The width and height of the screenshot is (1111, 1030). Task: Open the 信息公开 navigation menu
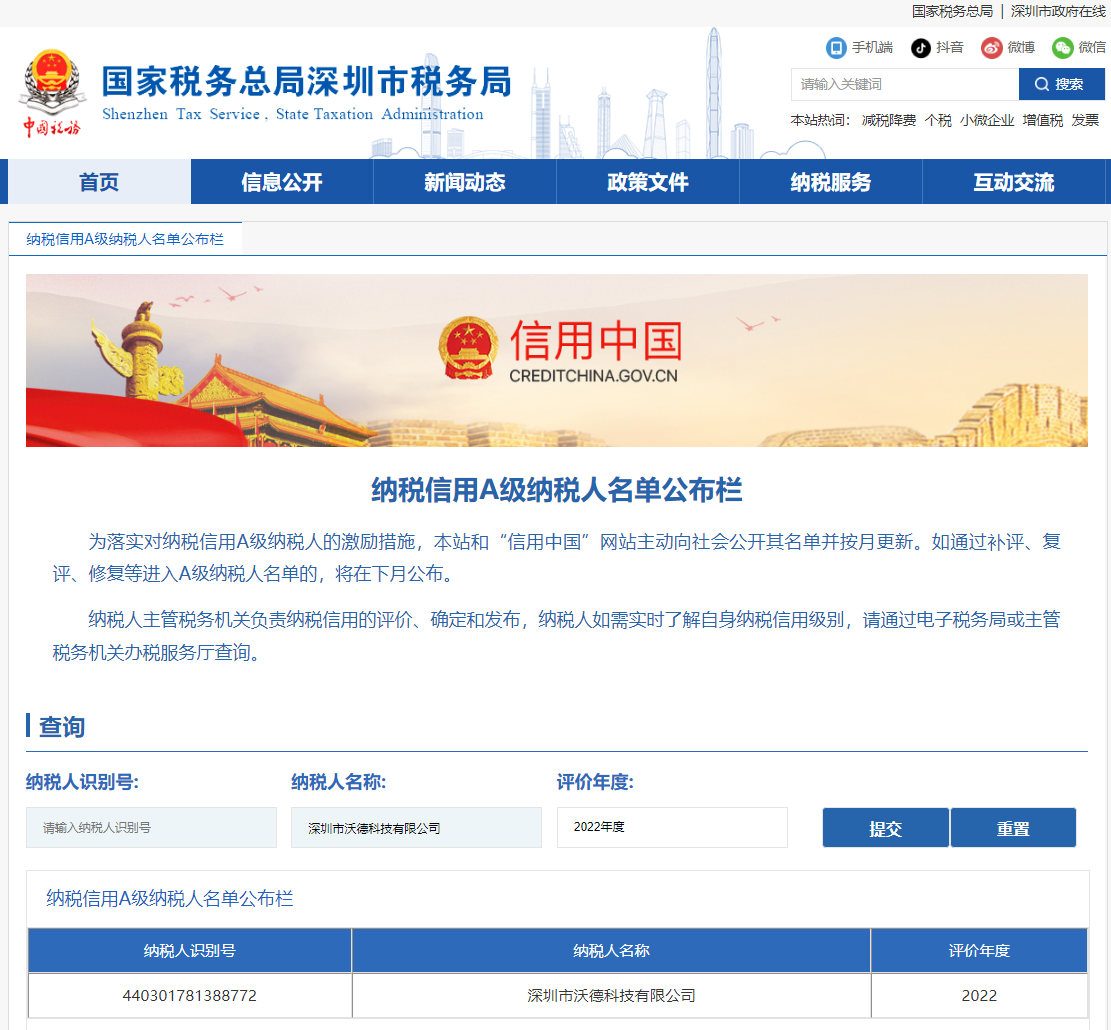(x=282, y=182)
